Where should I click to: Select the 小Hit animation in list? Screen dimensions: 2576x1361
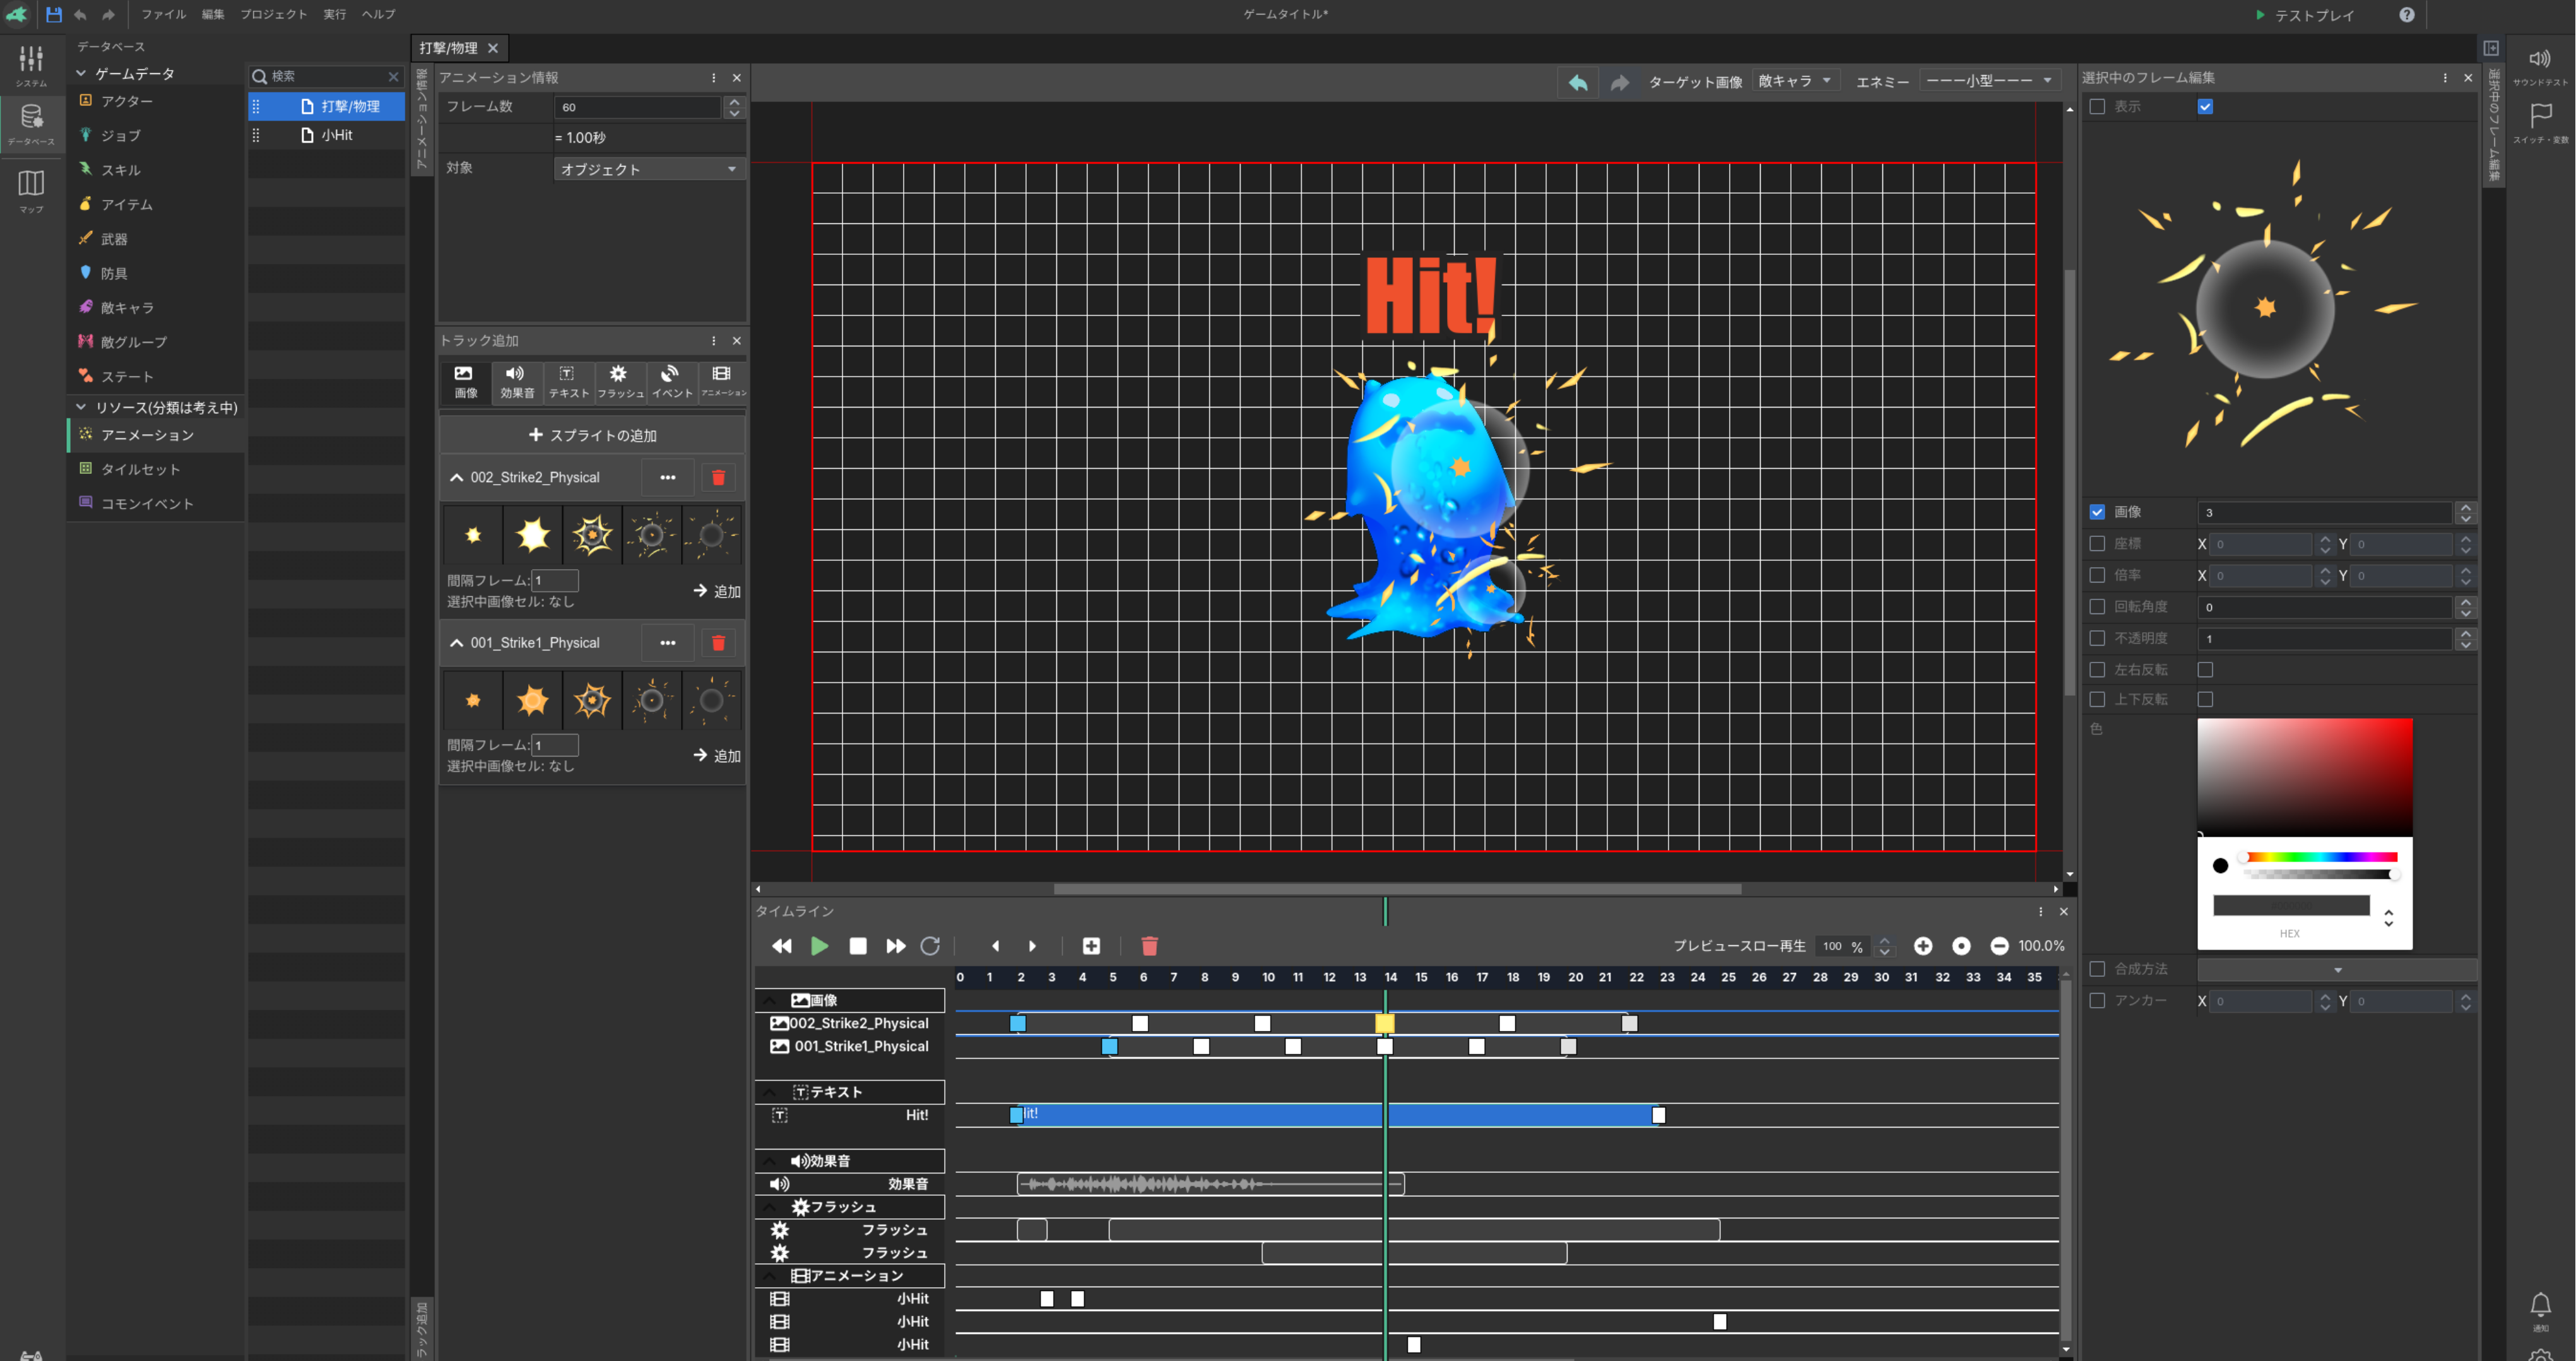(x=337, y=135)
